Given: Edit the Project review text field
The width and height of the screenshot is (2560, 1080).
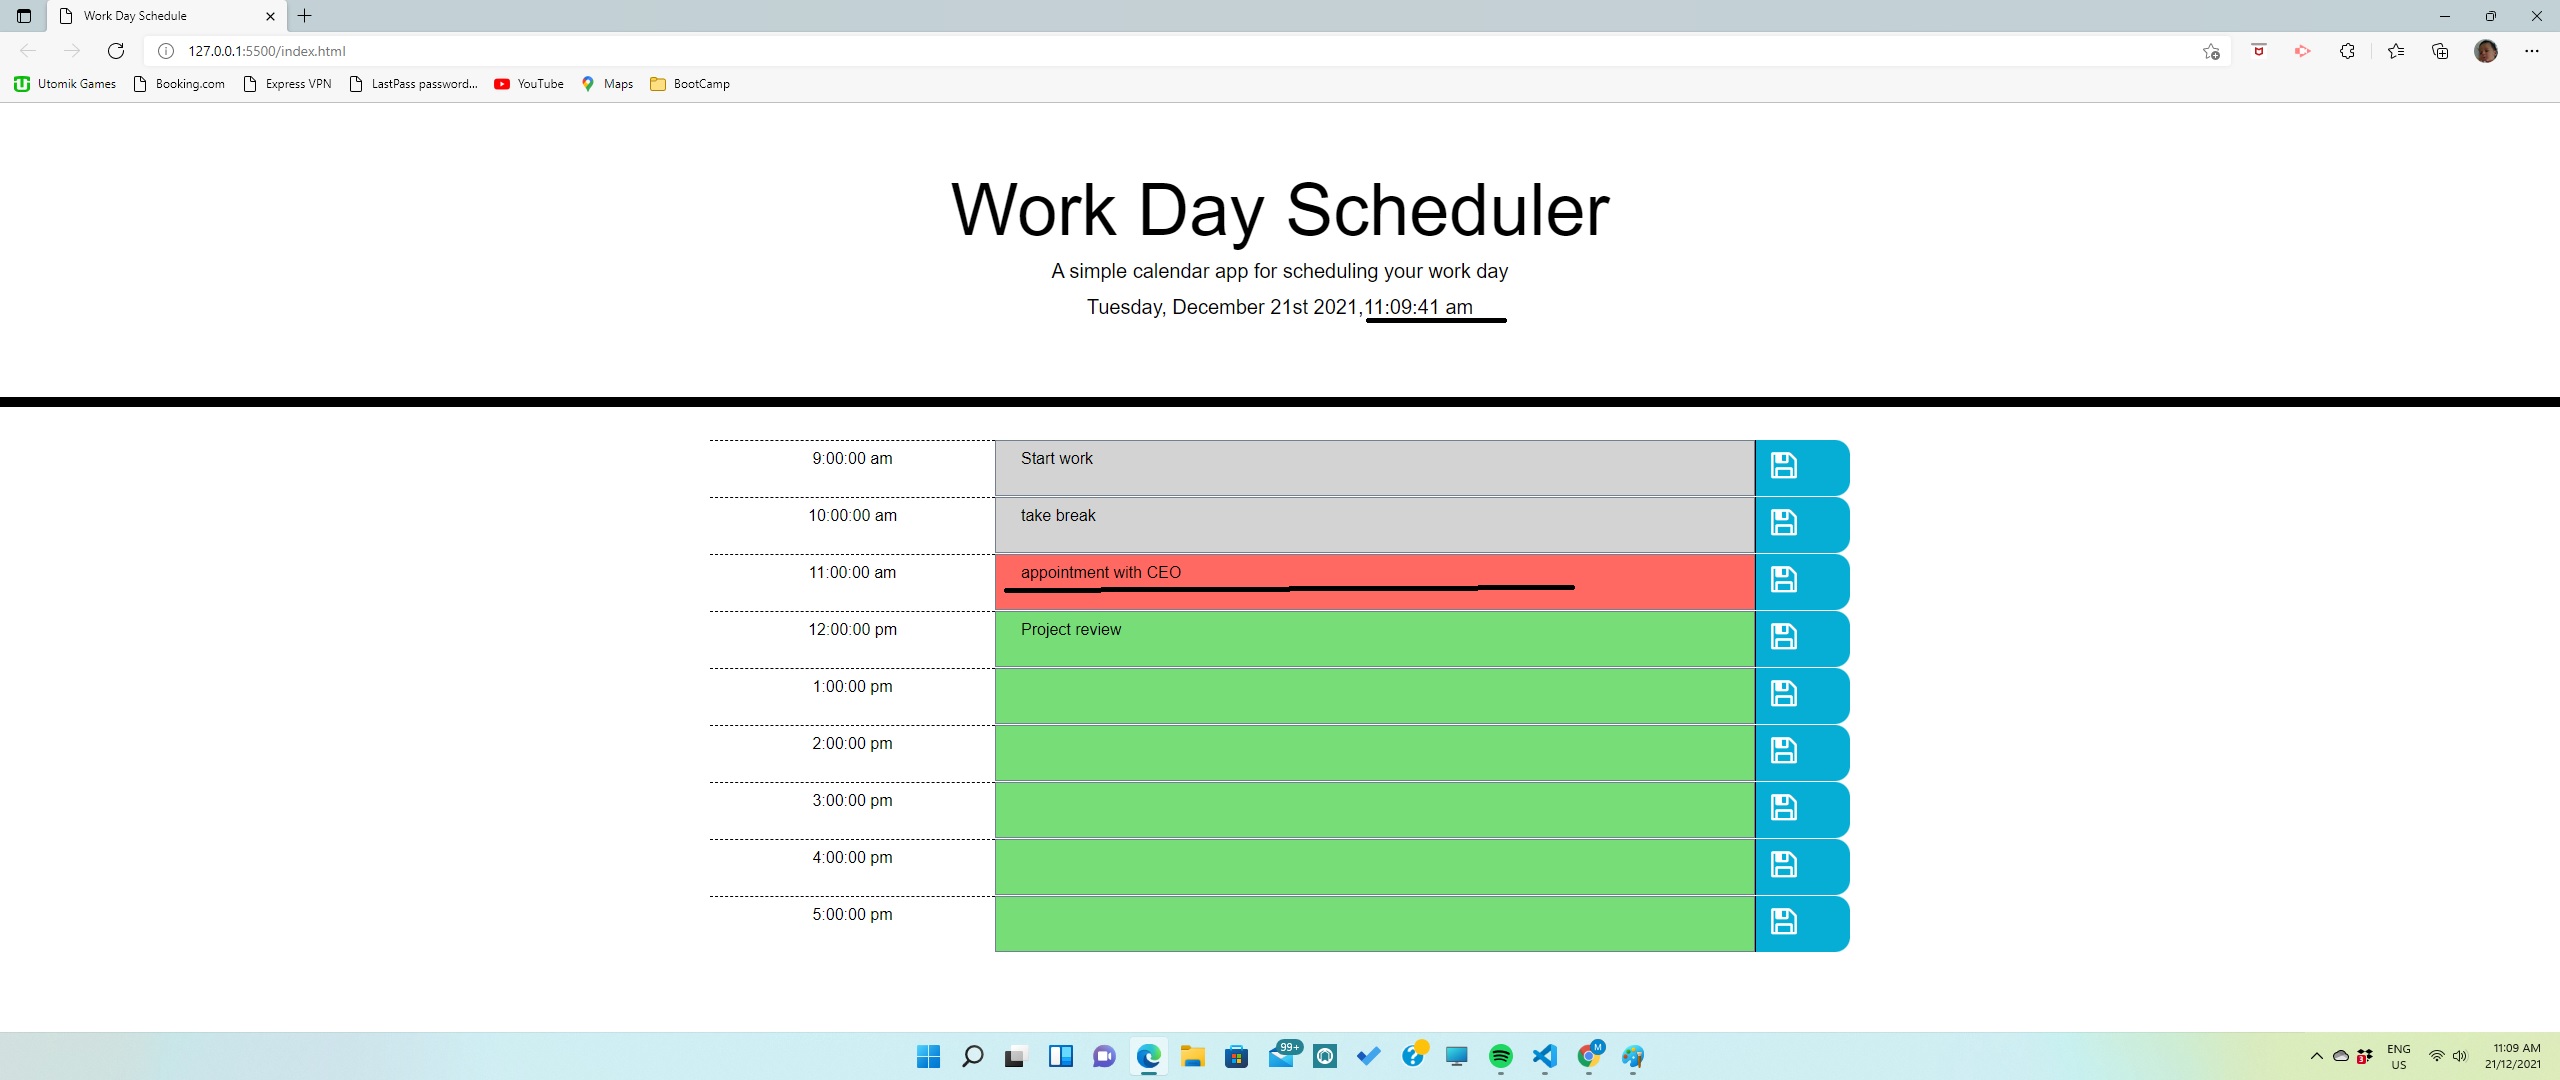Looking at the screenshot, I should [1375, 638].
